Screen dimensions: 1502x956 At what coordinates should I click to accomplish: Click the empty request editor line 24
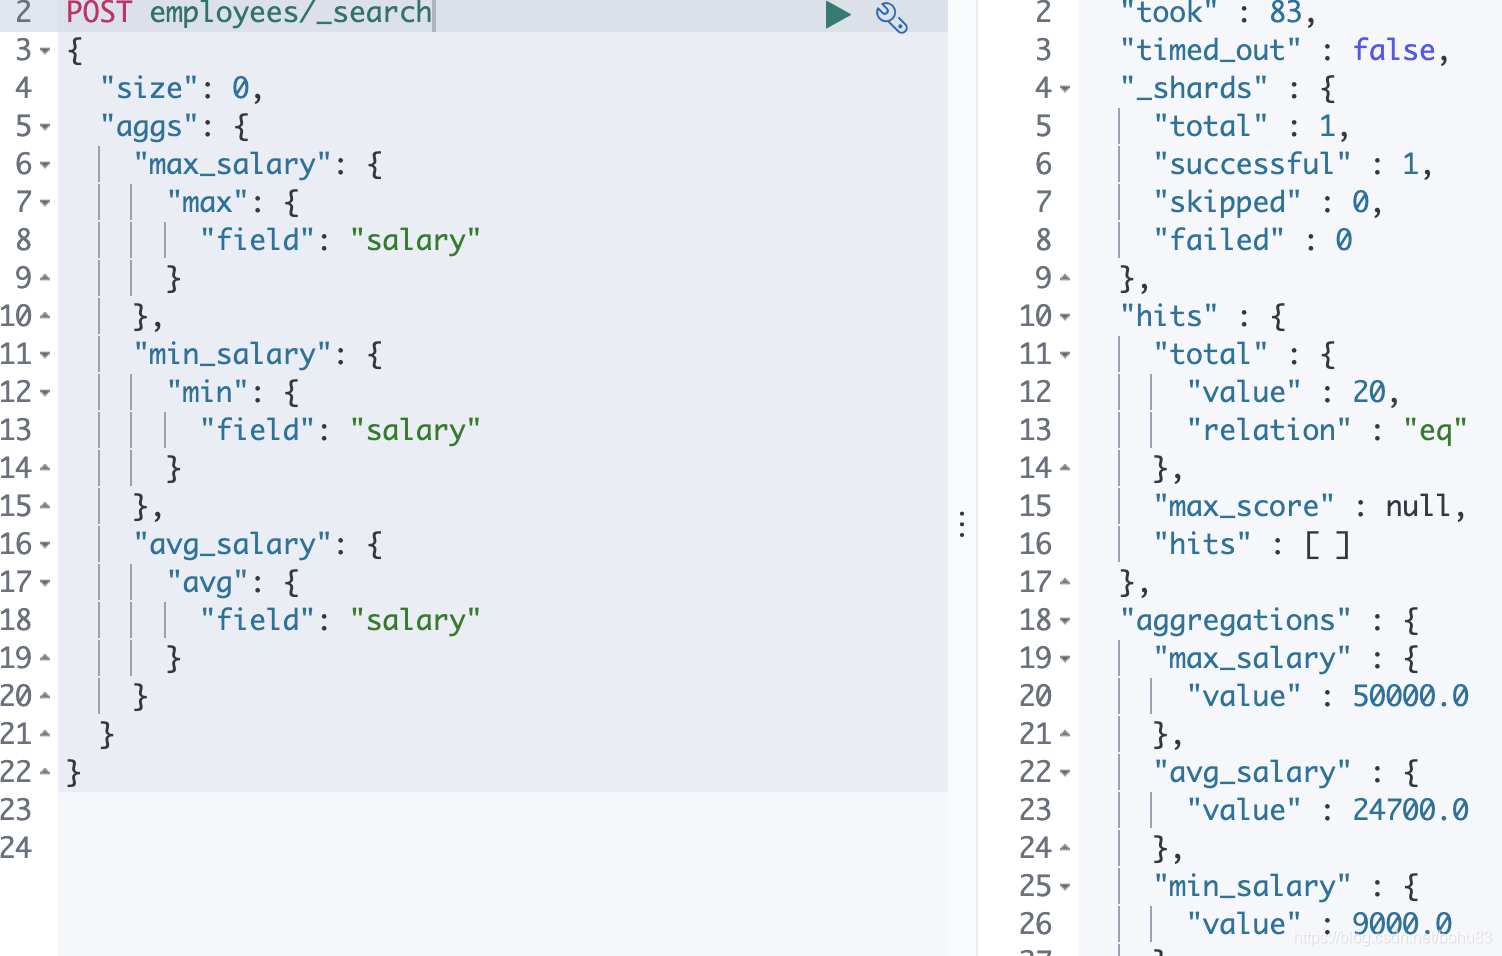point(503,848)
